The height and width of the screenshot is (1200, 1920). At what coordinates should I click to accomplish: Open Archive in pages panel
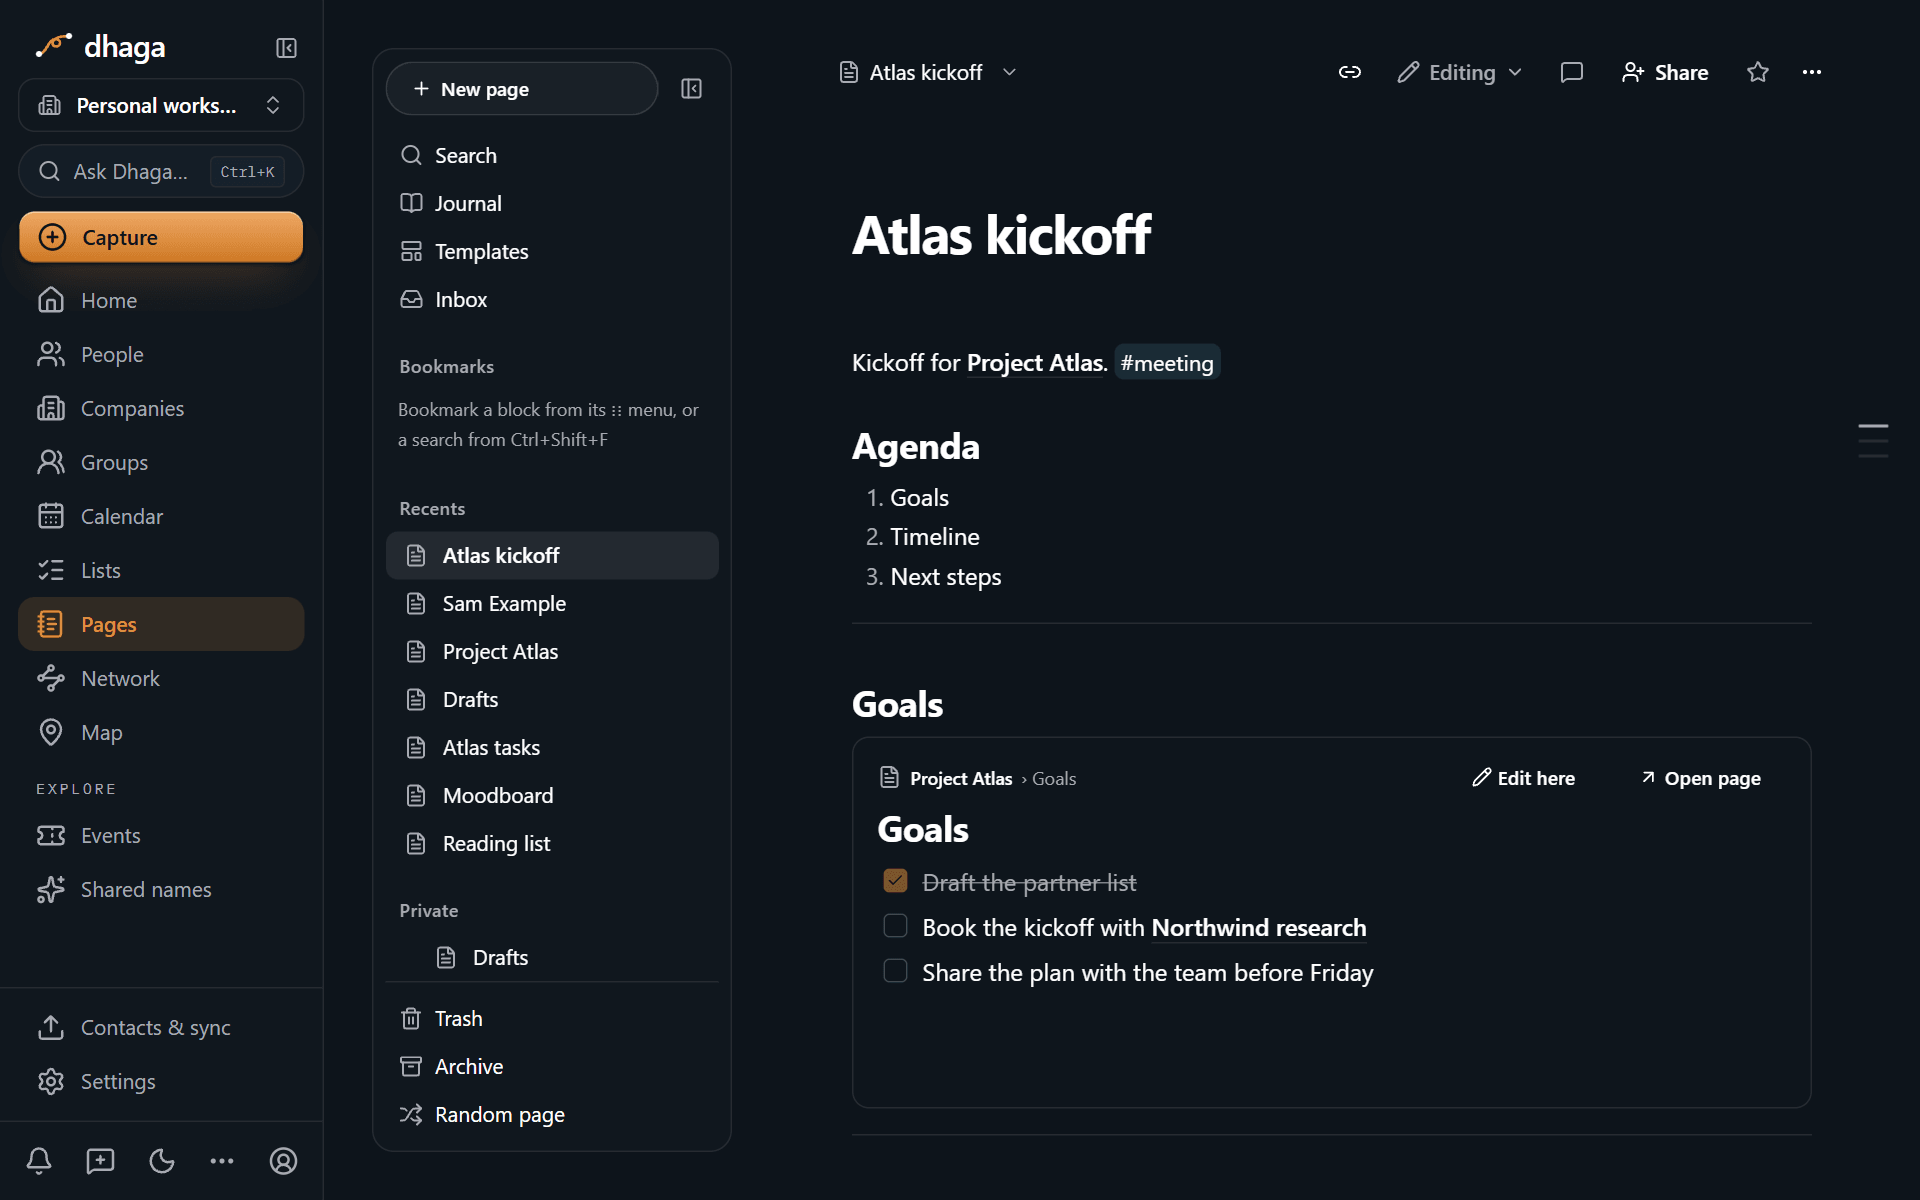[x=552, y=1067]
